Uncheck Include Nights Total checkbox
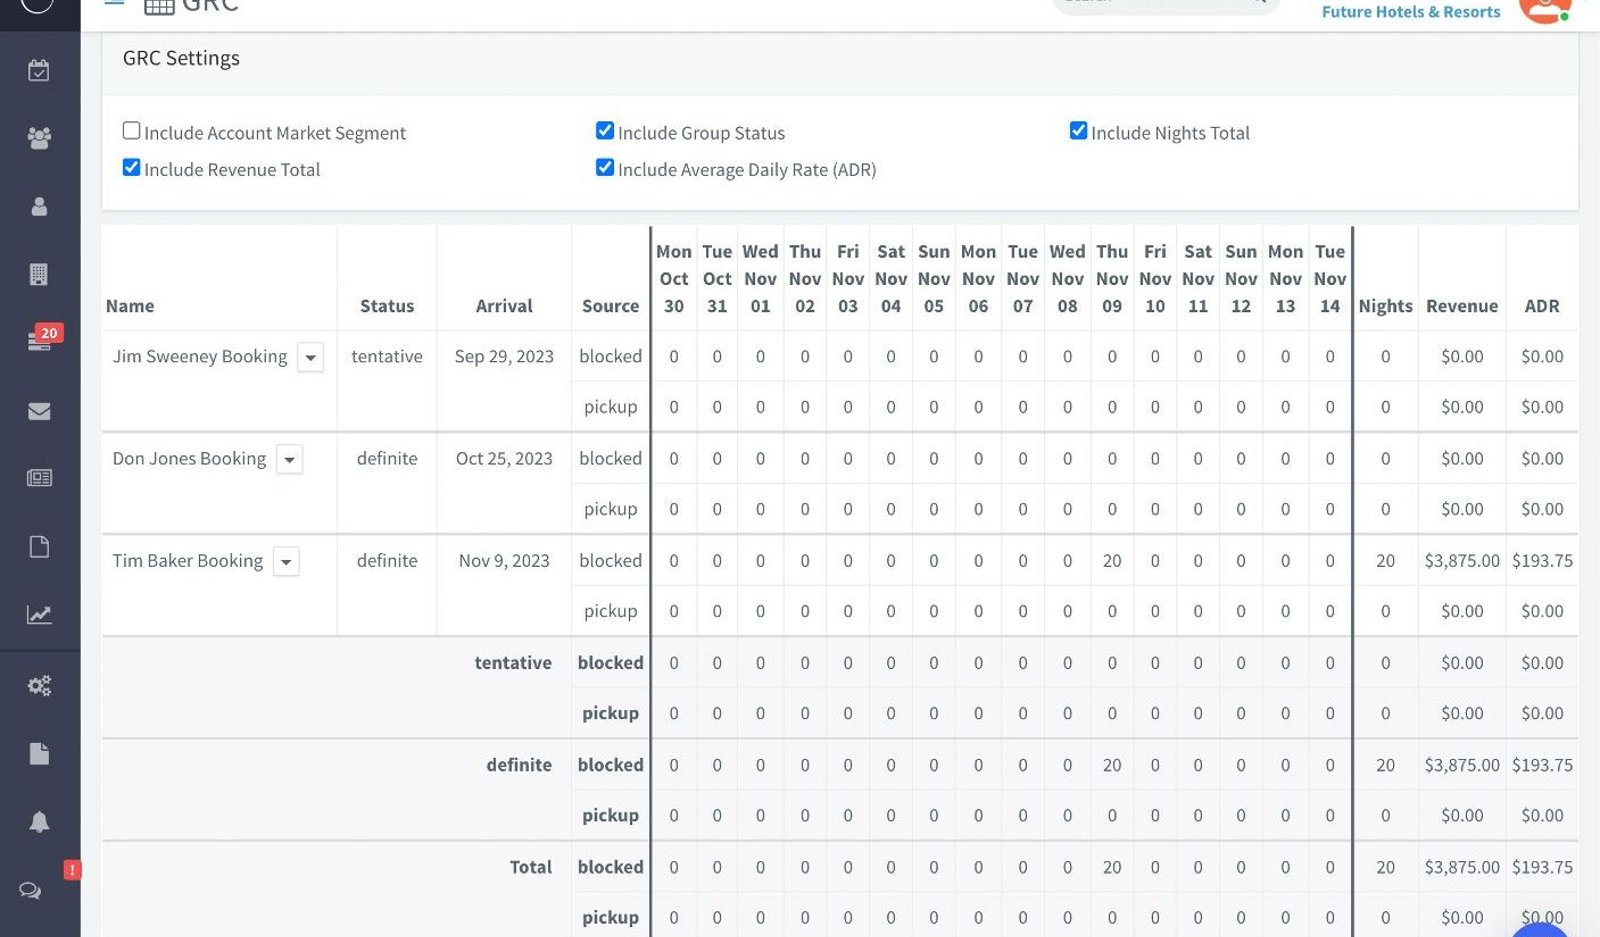The width and height of the screenshot is (1600, 937). pos(1078,130)
